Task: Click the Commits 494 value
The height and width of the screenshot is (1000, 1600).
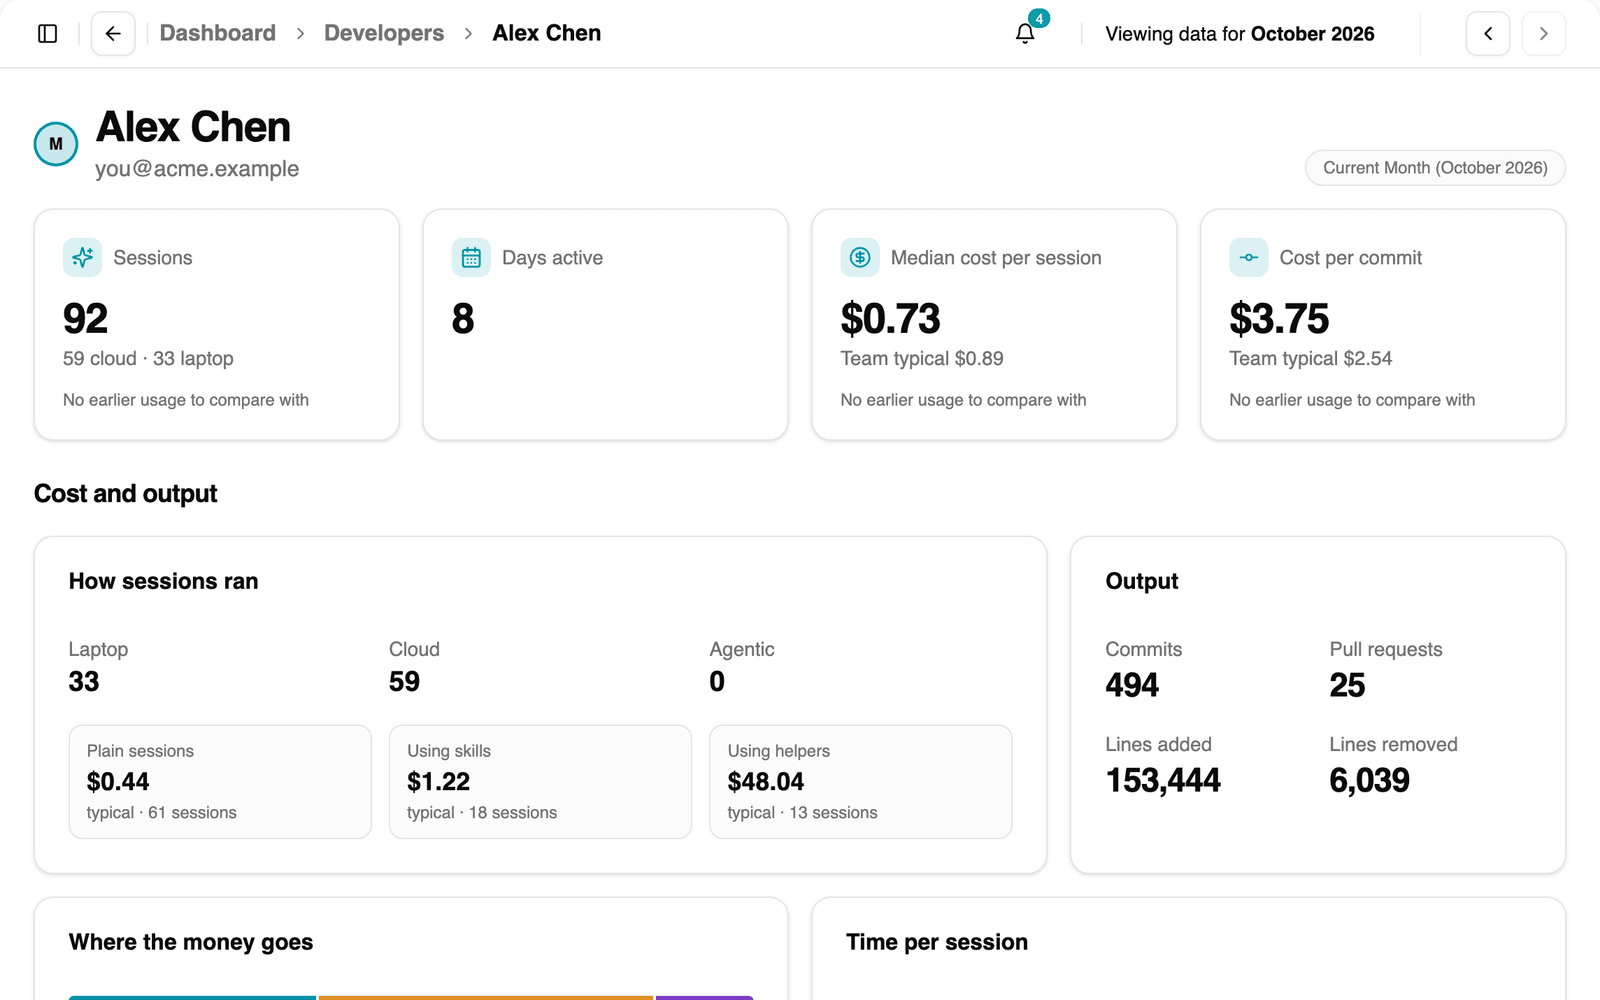Action: pos(1132,685)
